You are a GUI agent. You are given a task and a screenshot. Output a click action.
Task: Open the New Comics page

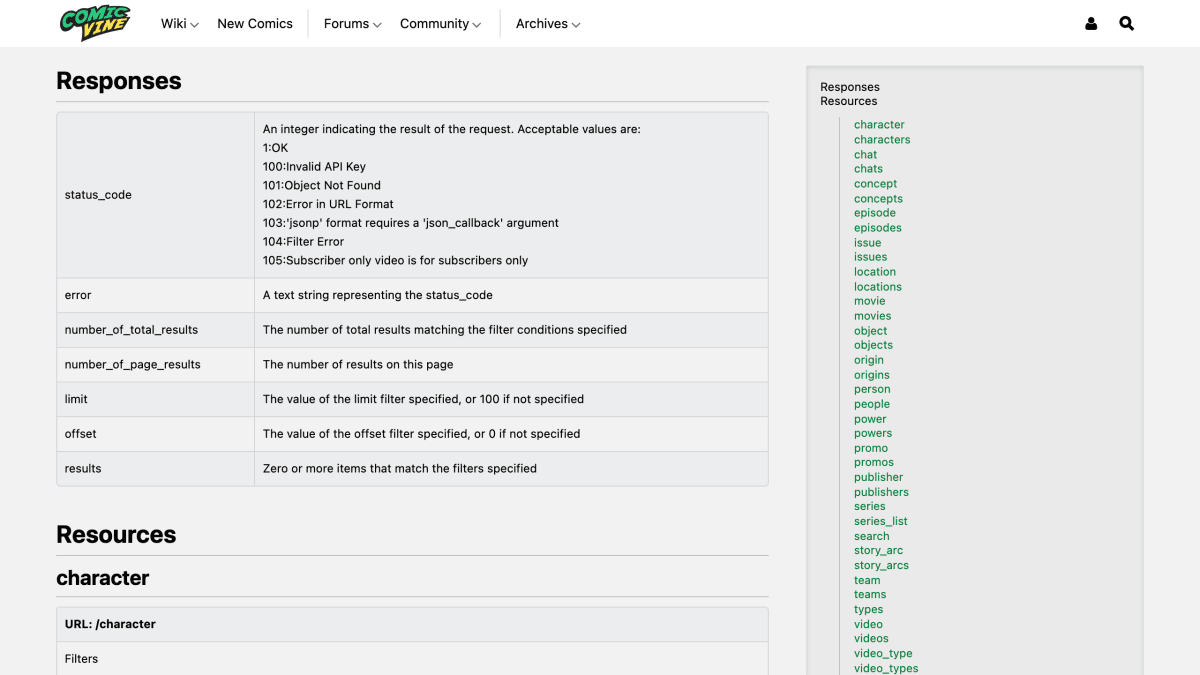pos(255,24)
